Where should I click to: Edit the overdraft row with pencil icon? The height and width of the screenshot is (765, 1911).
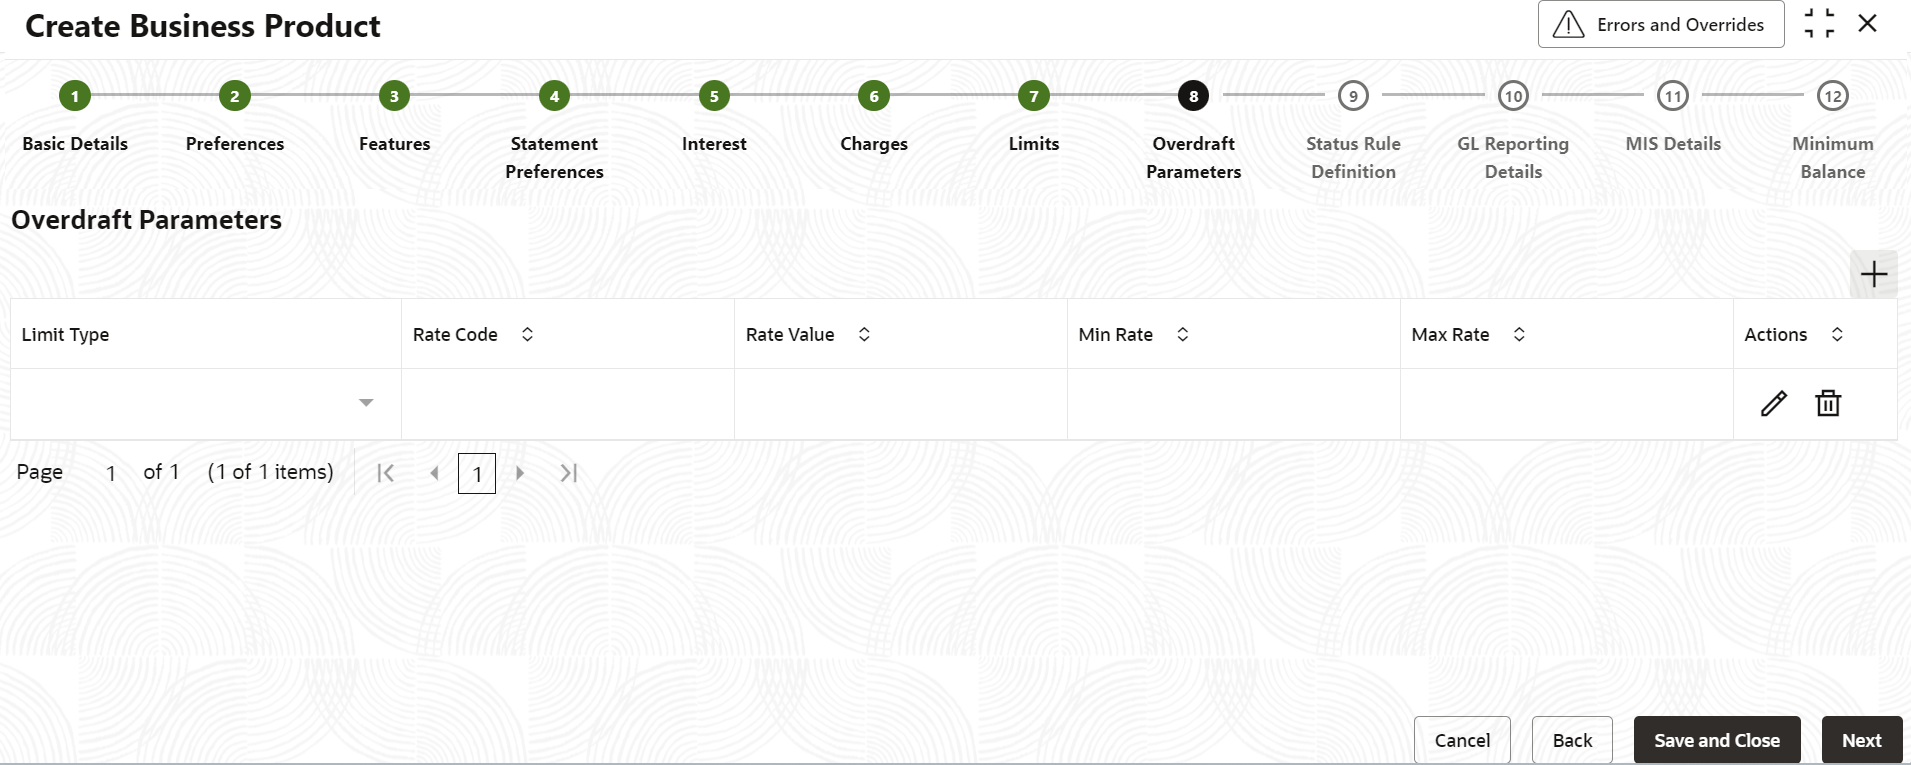[1773, 403]
